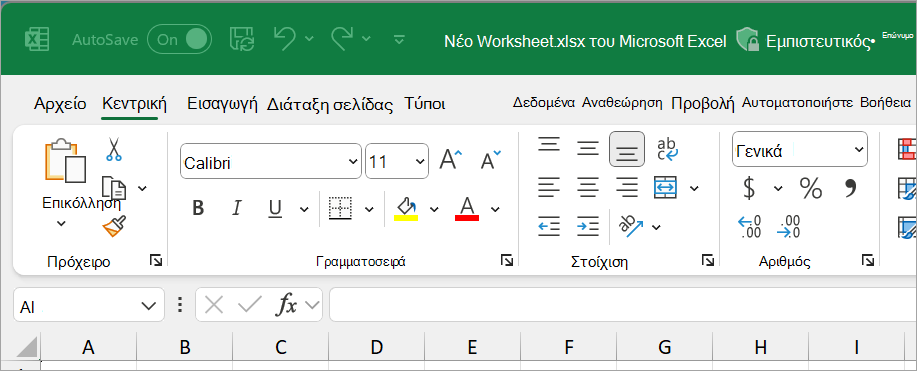Click the Save icon in title bar
Image resolution: width=917 pixels, height=371 pixels.
(x=242, y=39)
